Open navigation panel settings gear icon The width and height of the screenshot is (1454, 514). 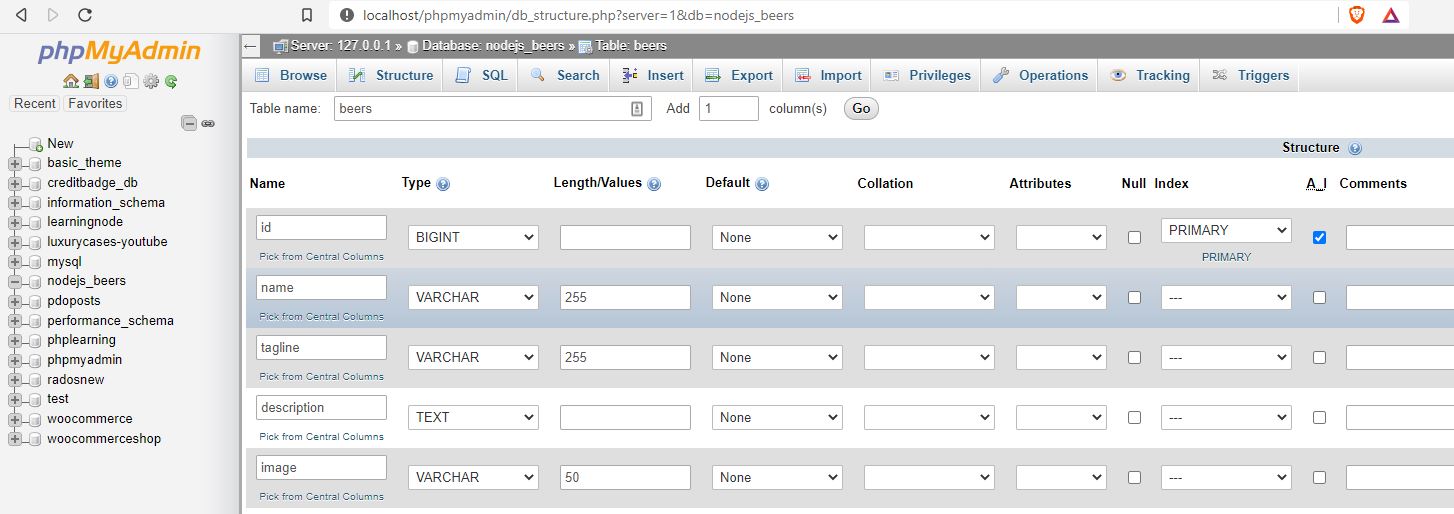pos(151,82)
